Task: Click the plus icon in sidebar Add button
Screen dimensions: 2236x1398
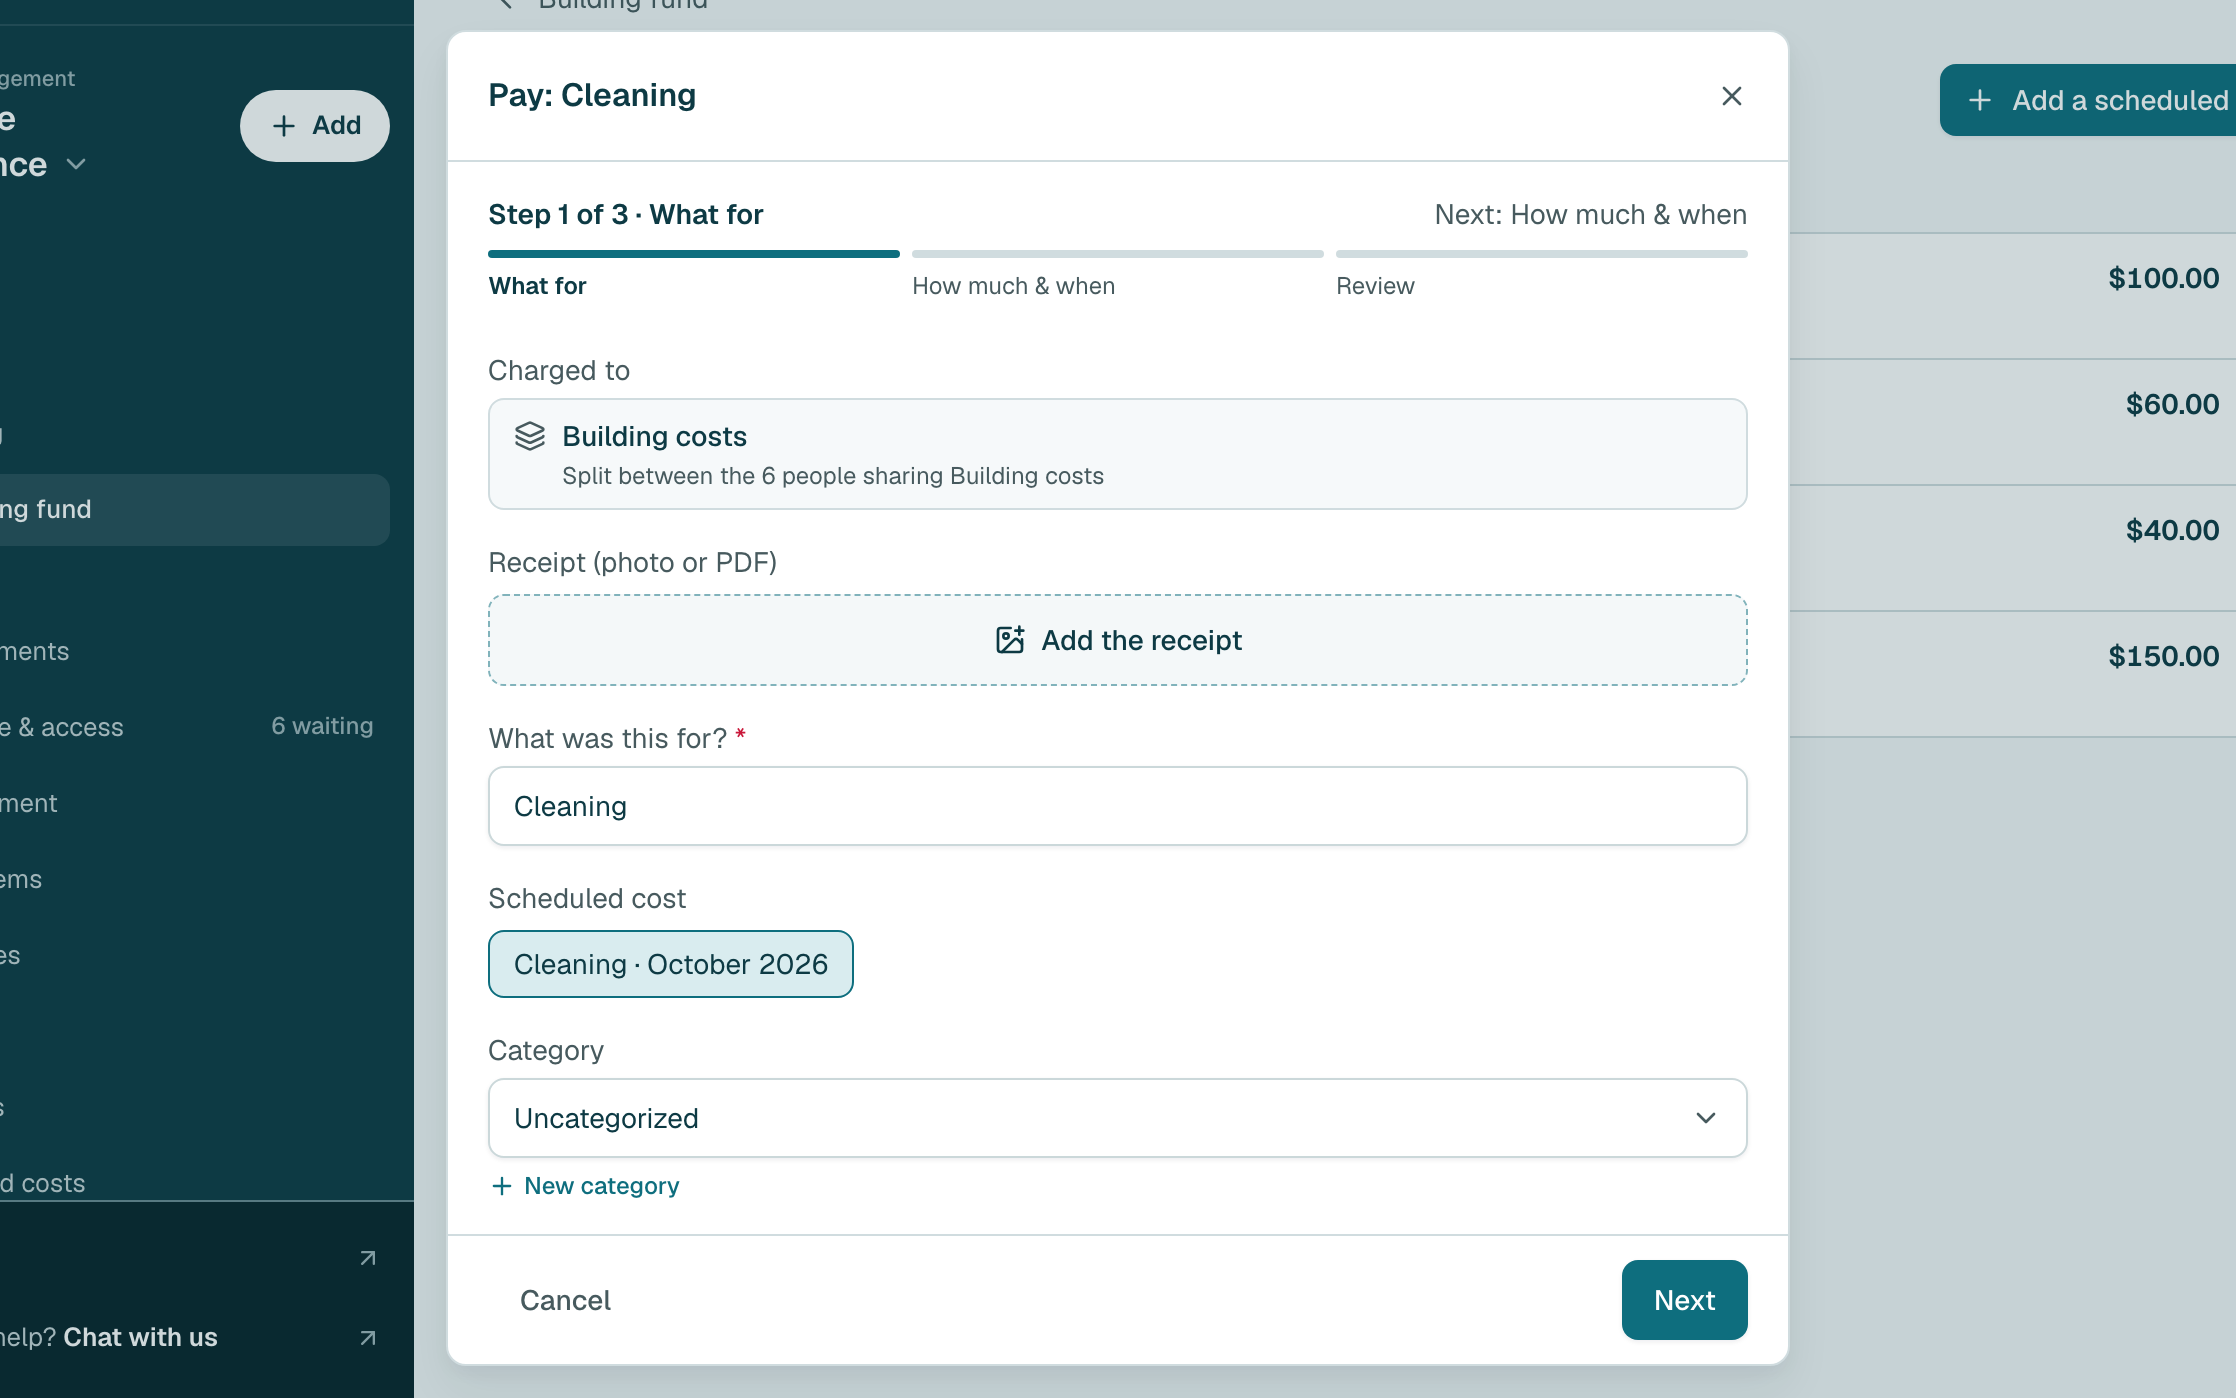Action: point(284,125)
